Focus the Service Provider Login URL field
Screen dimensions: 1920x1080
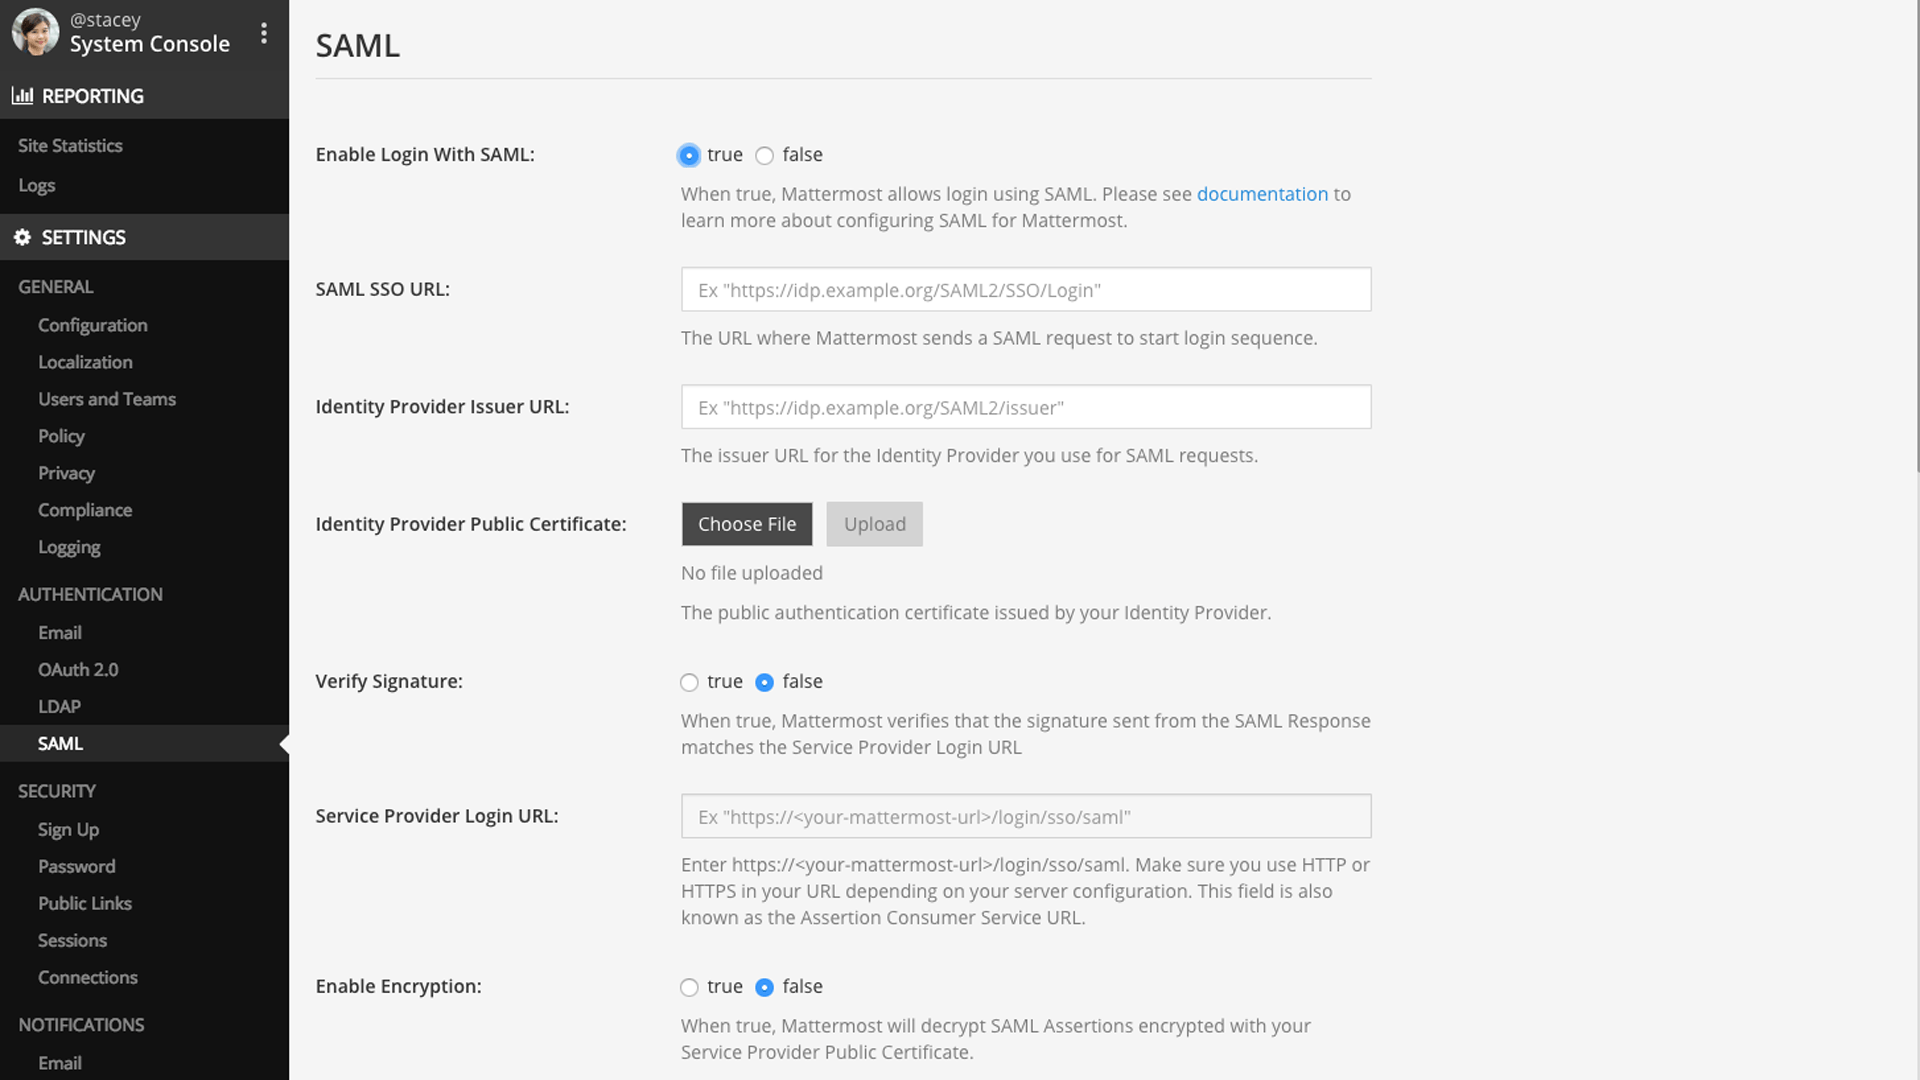1026,817
